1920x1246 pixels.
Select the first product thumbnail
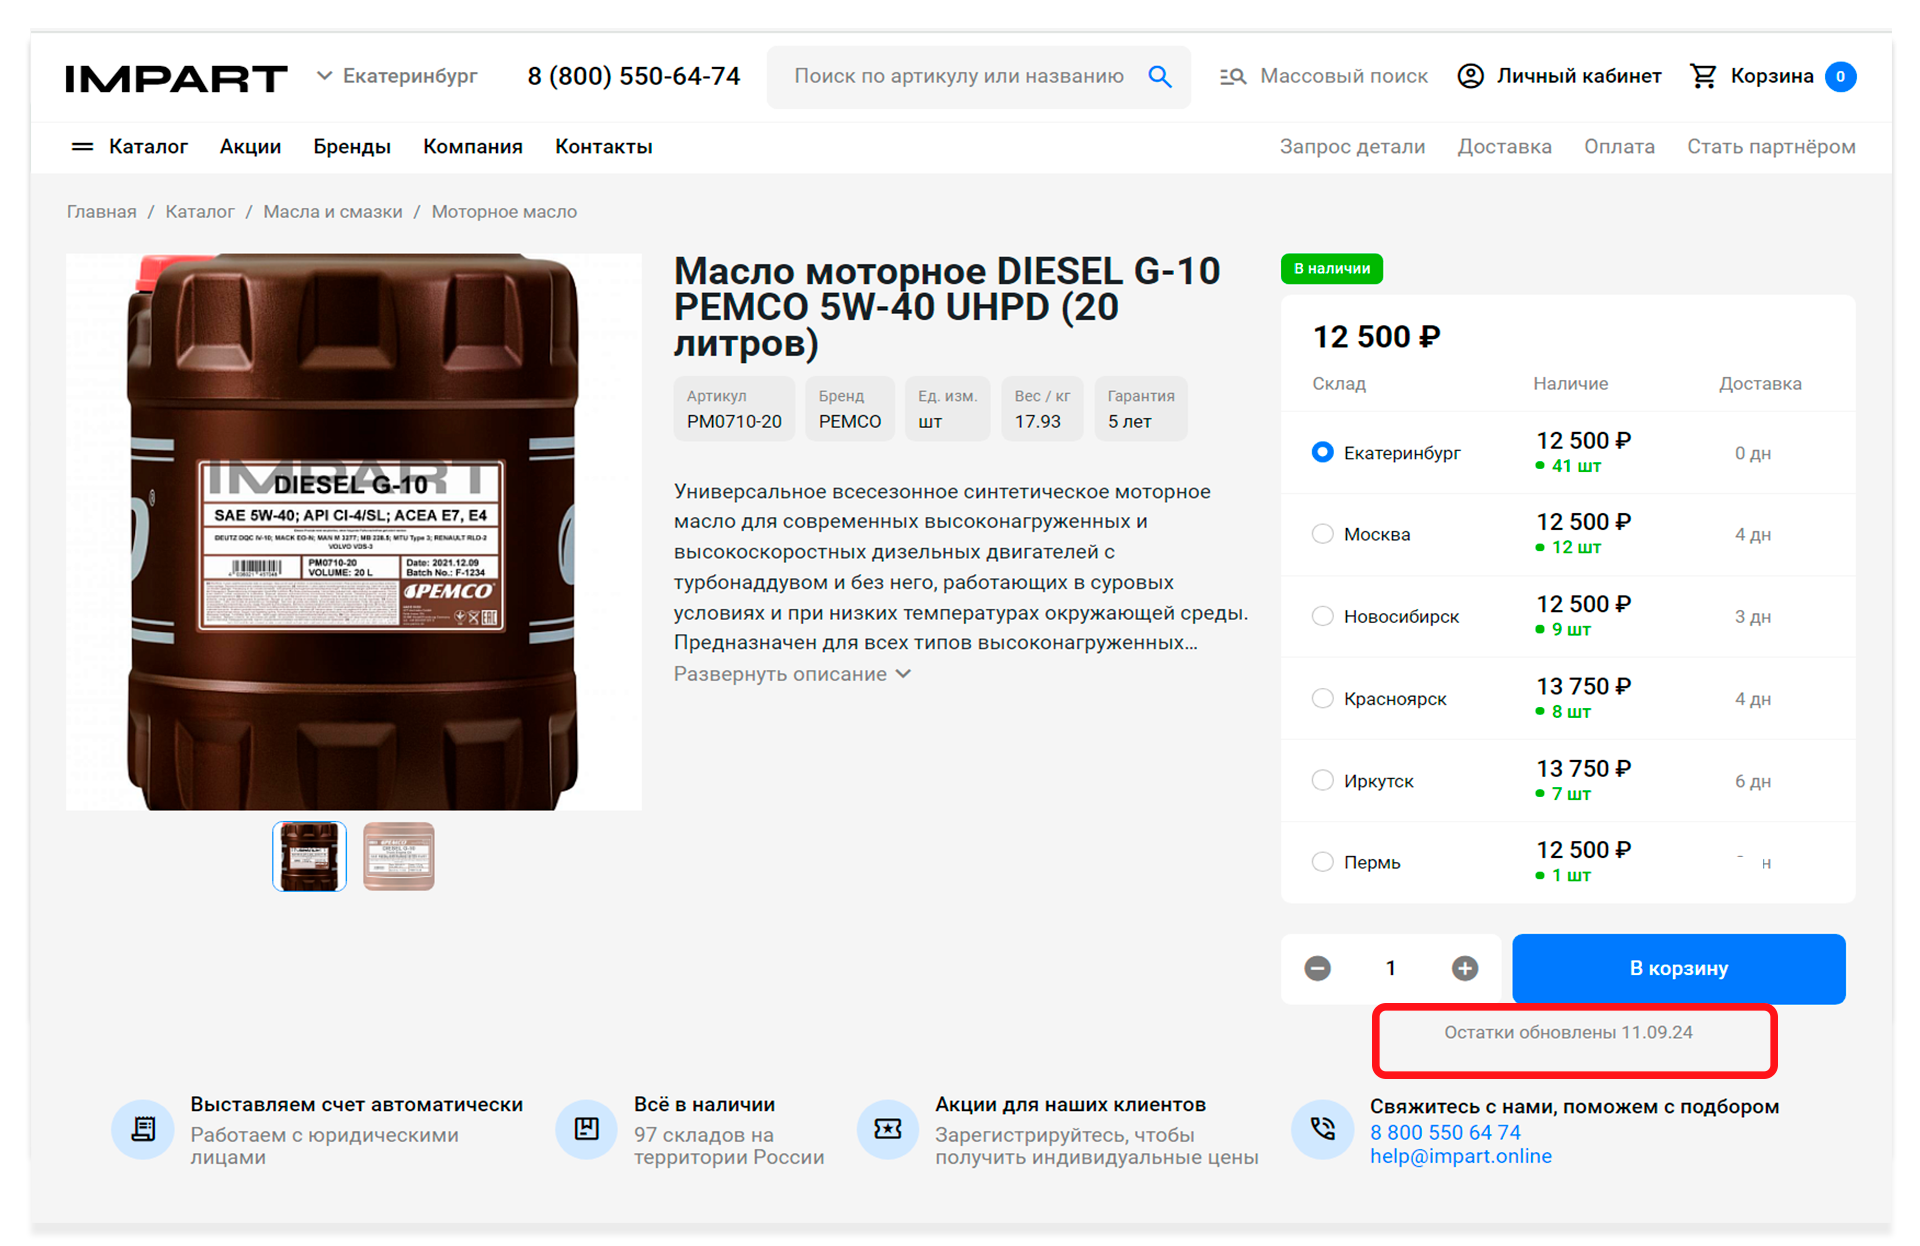pyautogui.click(x=309, y=856)
